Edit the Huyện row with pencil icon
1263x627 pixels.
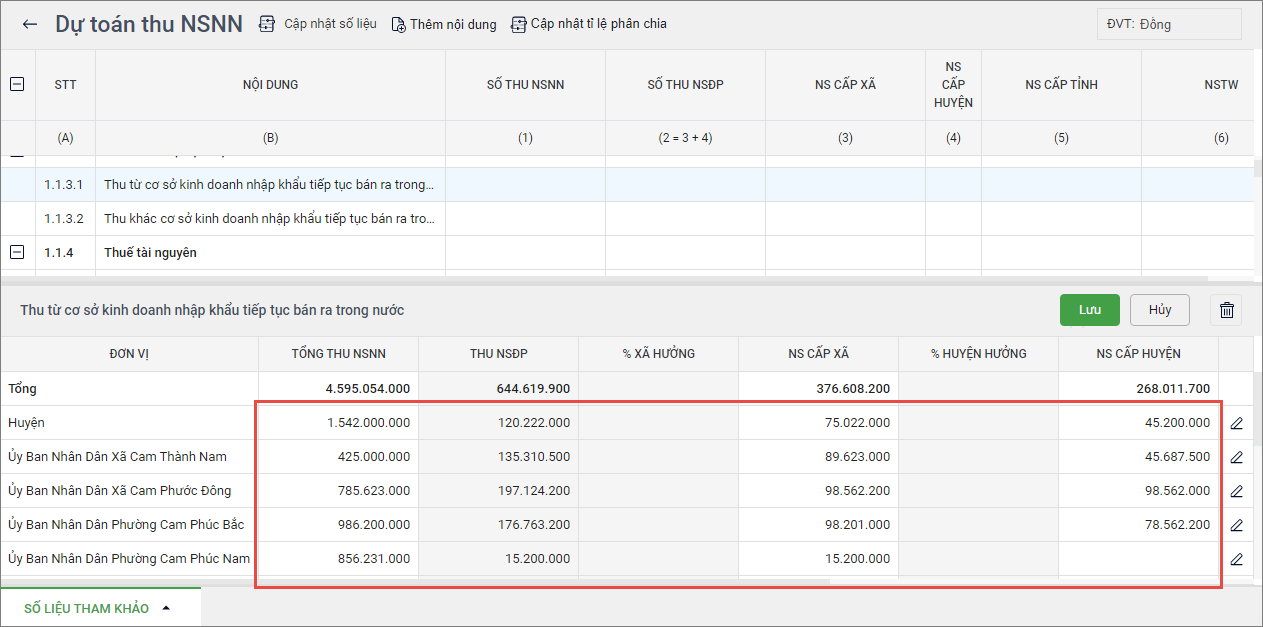tap(1236, 423)
